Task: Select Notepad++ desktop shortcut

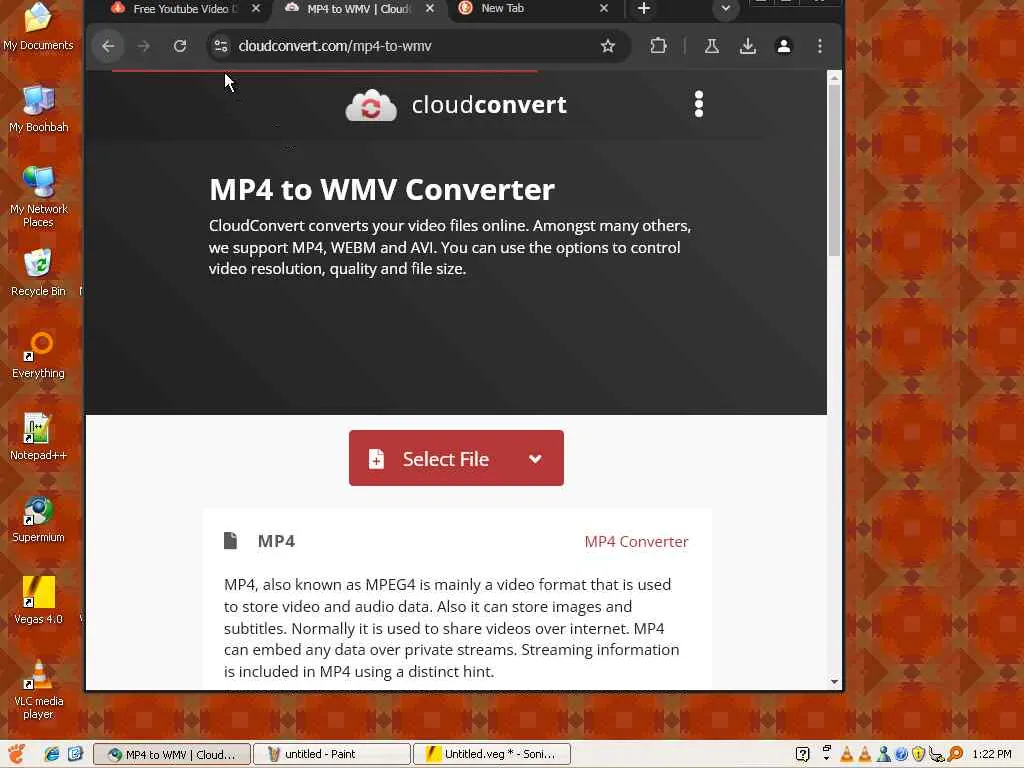Action: point(38,437)
